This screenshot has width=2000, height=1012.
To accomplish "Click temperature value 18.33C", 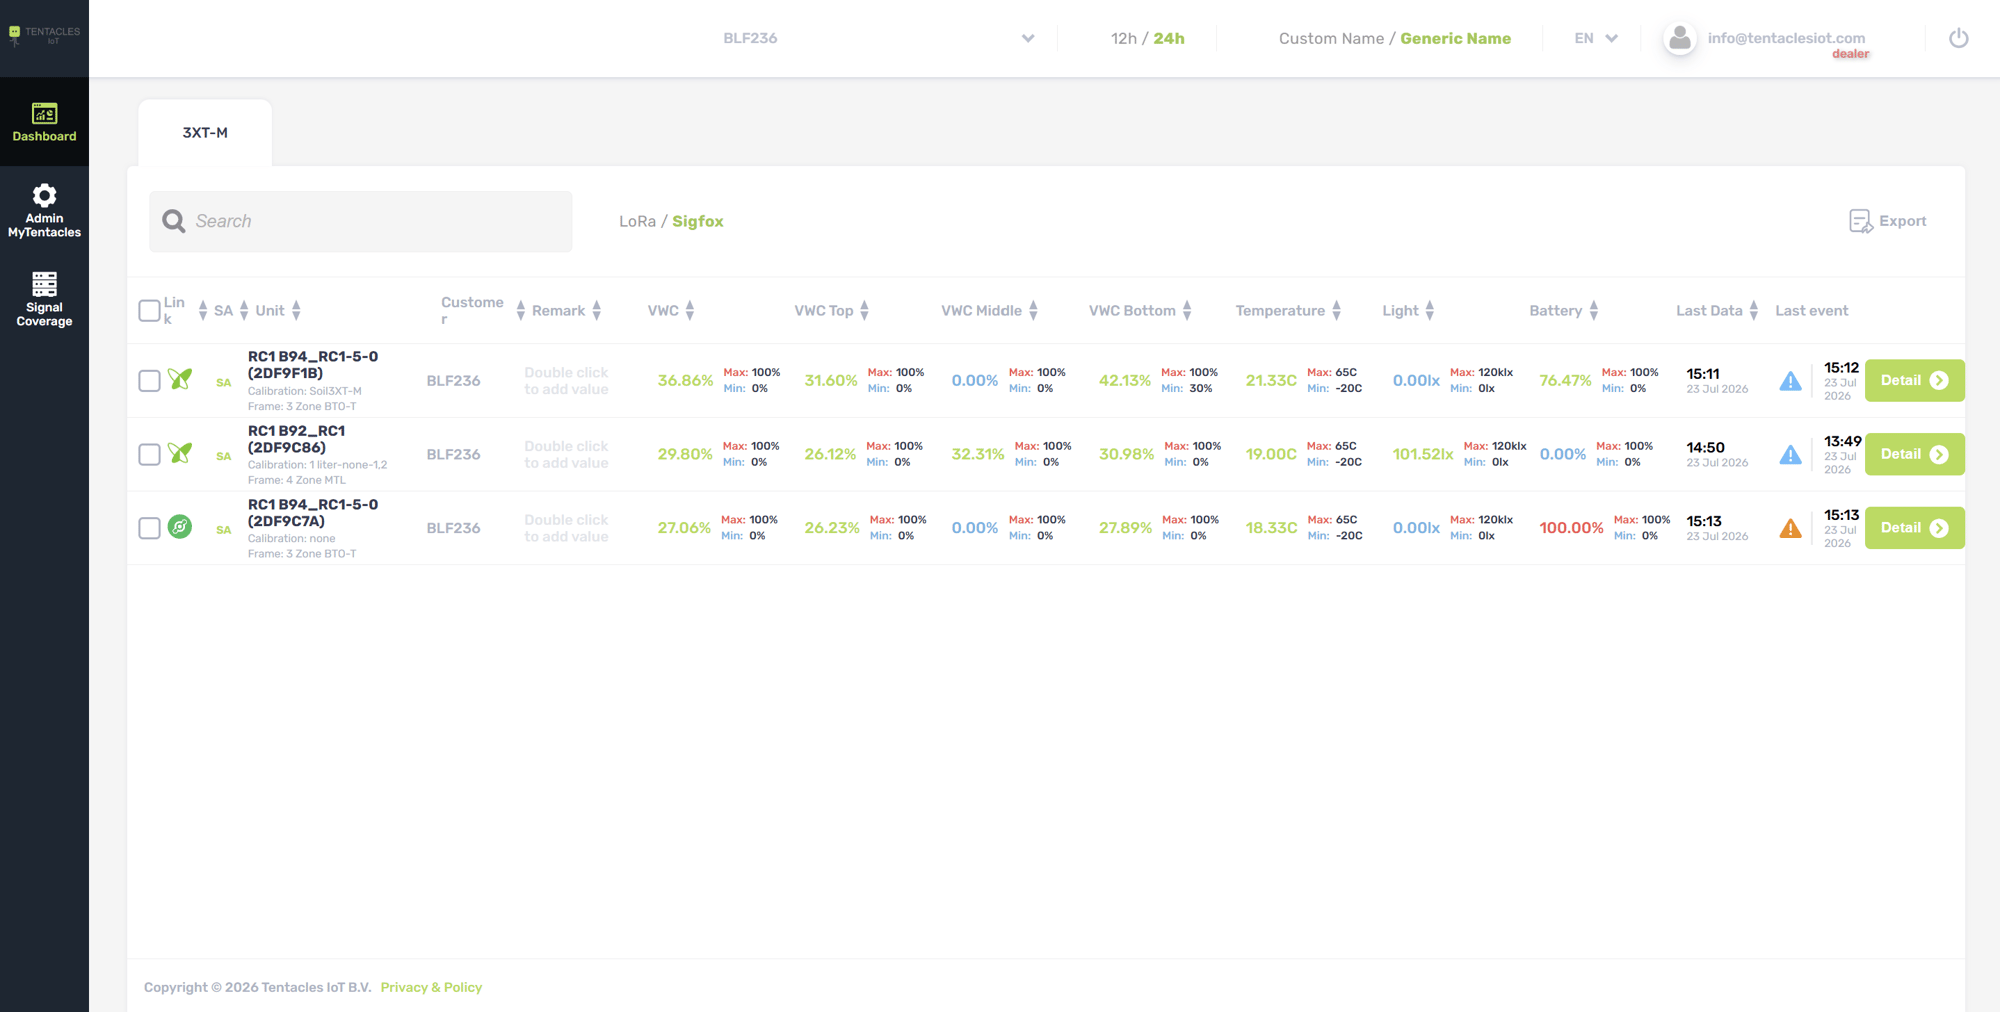I will [x=1271, y=528].
